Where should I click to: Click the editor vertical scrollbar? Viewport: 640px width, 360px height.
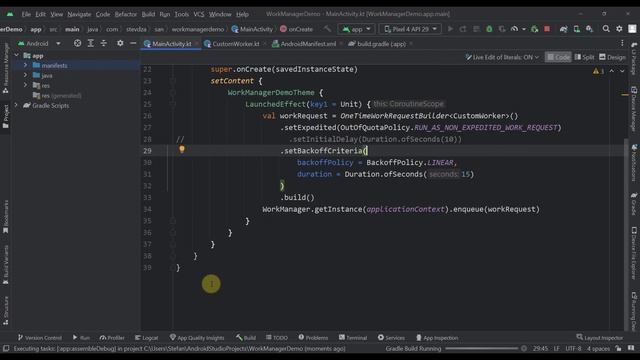pos(627,235)
